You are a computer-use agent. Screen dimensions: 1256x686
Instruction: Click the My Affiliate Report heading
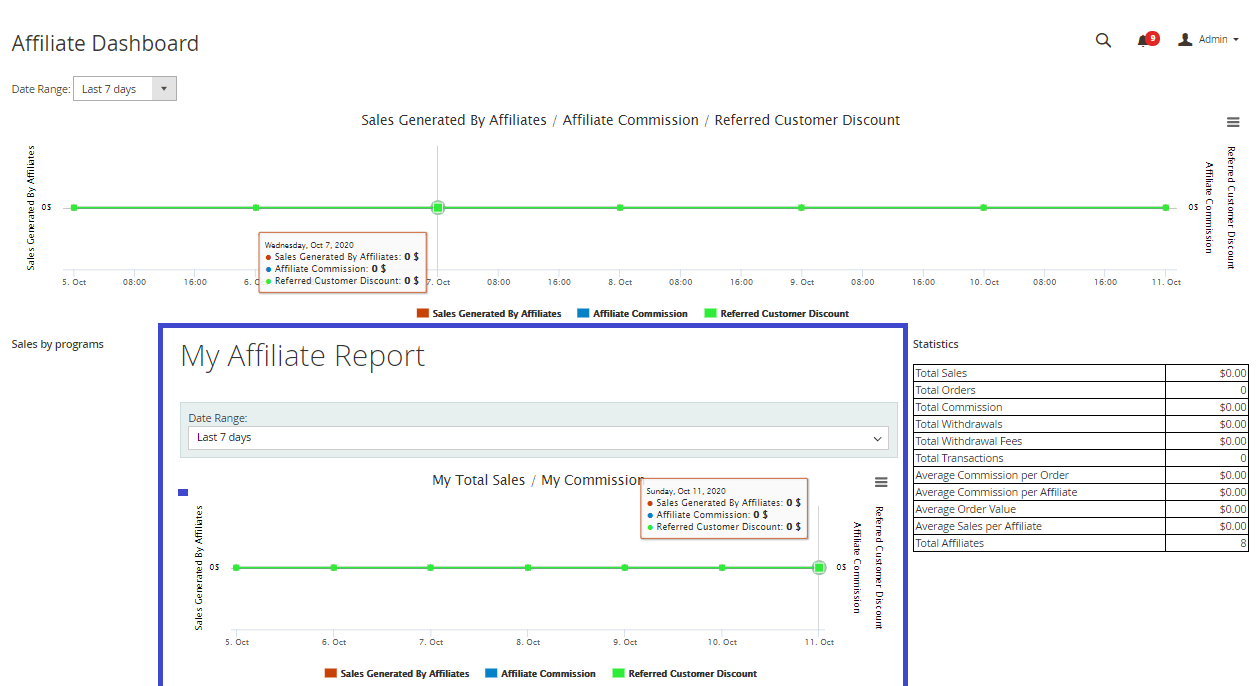303,356
